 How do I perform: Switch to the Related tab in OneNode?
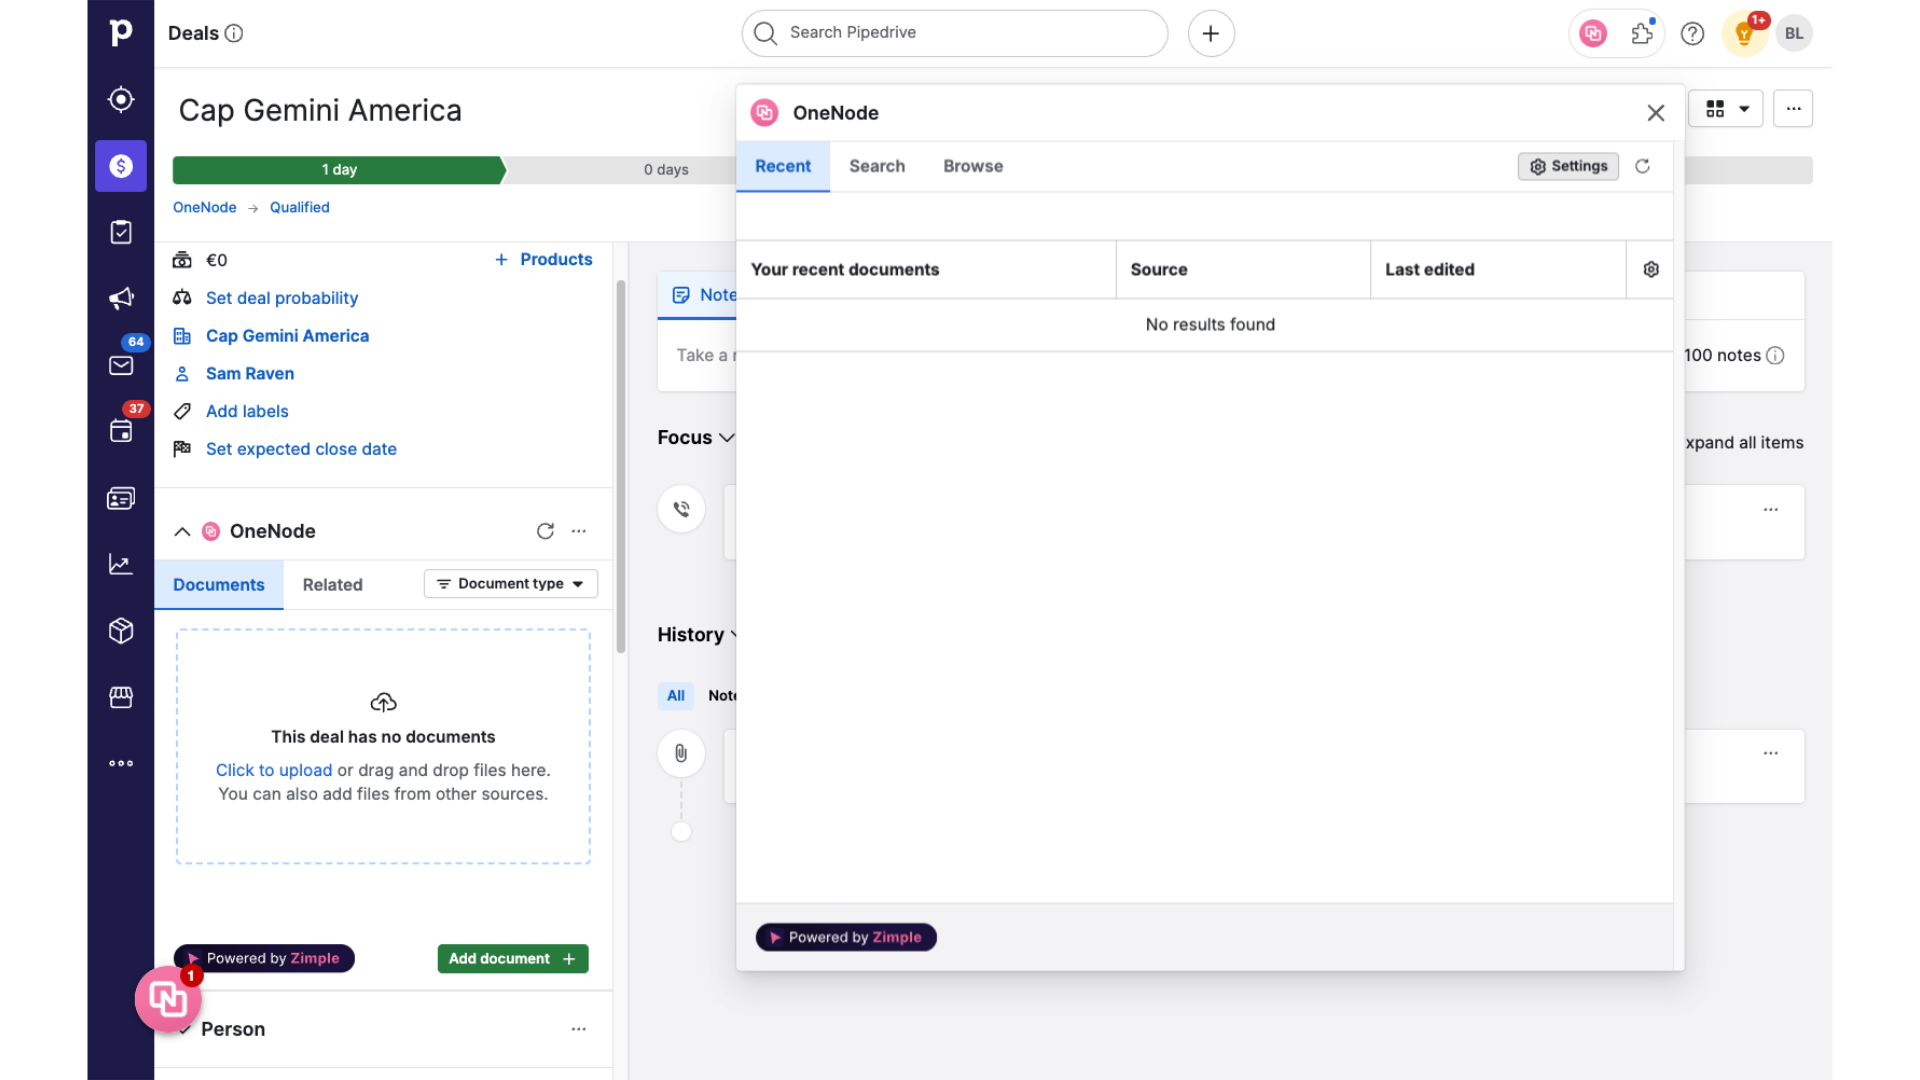click(x=332, y=584)
